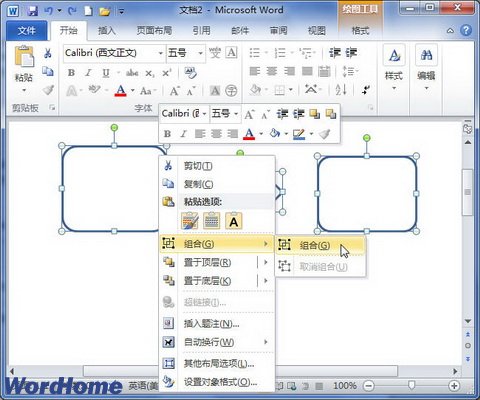
Task: Open the 编辑 editing dropdown
Action: tap(427, 88)
